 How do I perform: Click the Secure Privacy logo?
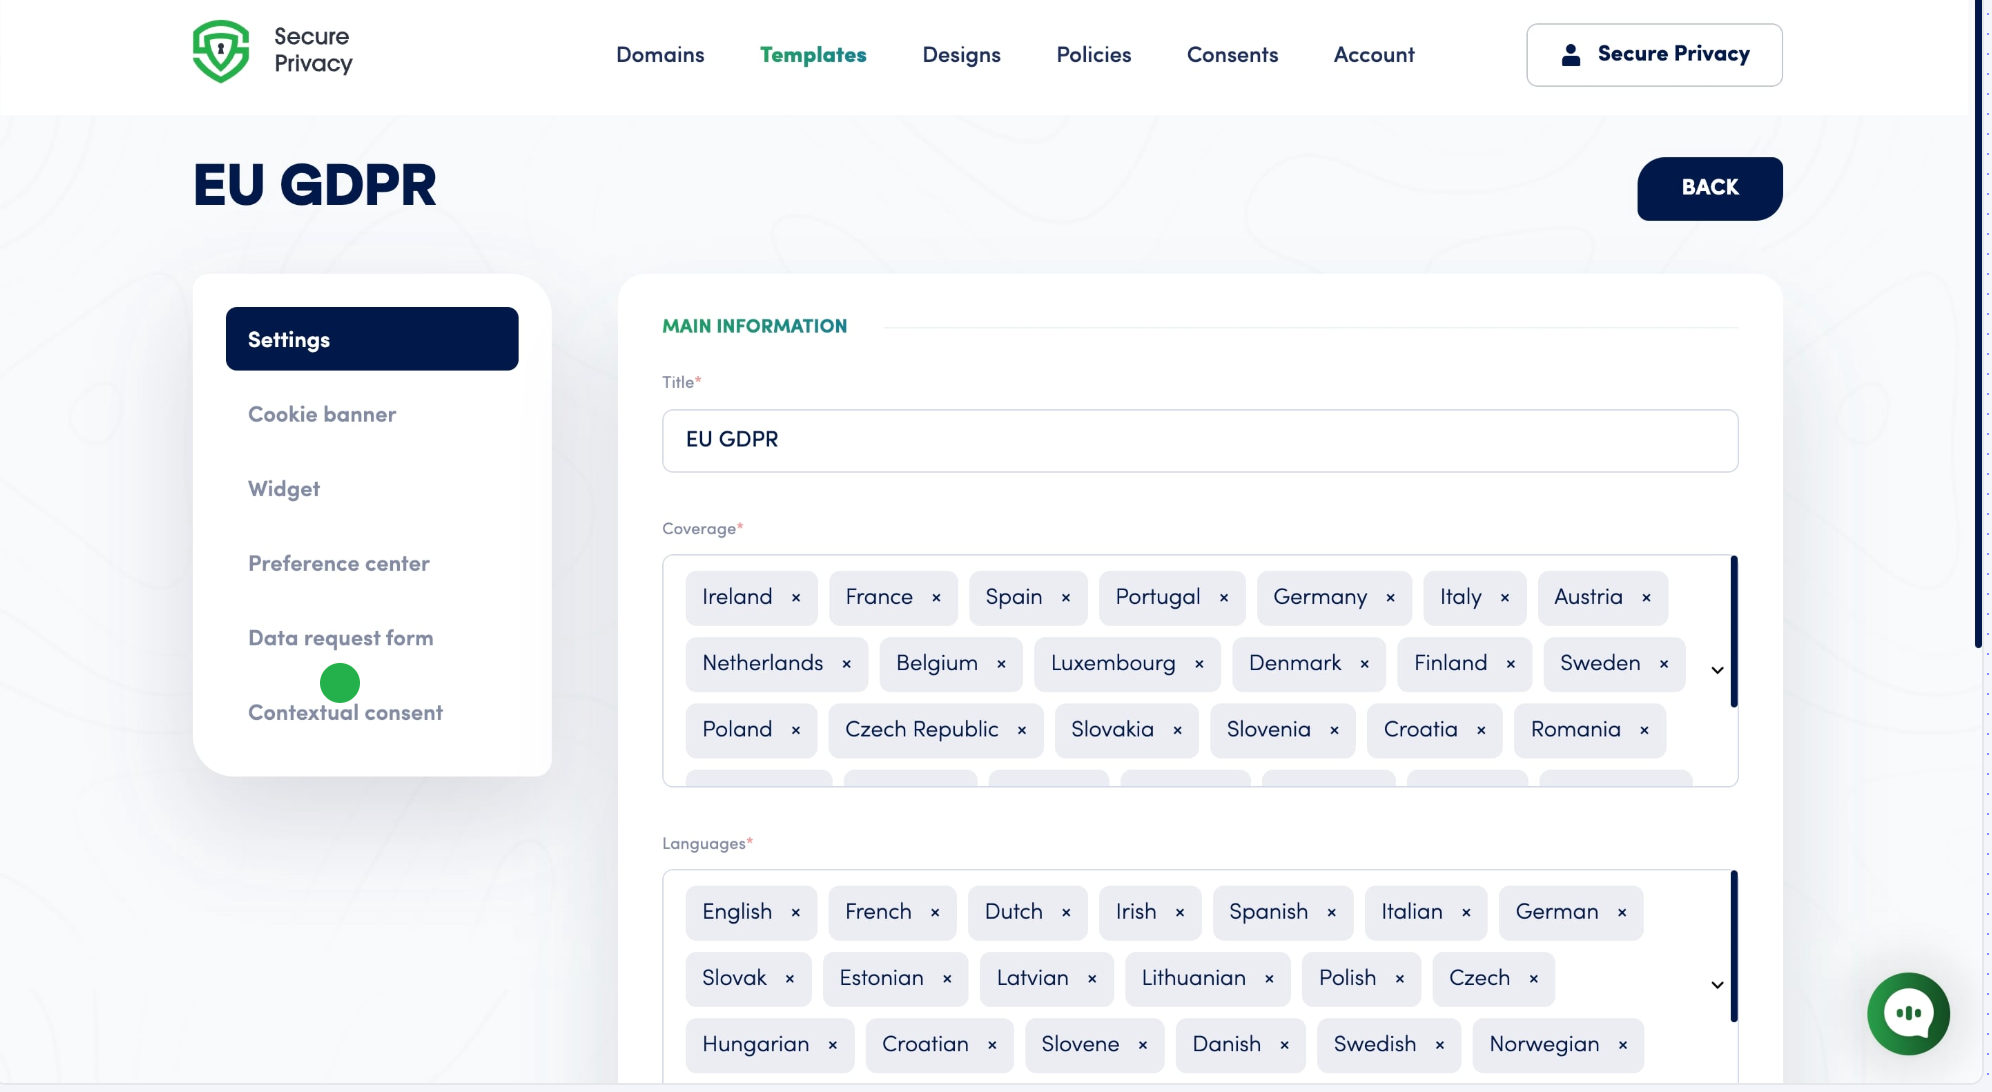point(271,50)
